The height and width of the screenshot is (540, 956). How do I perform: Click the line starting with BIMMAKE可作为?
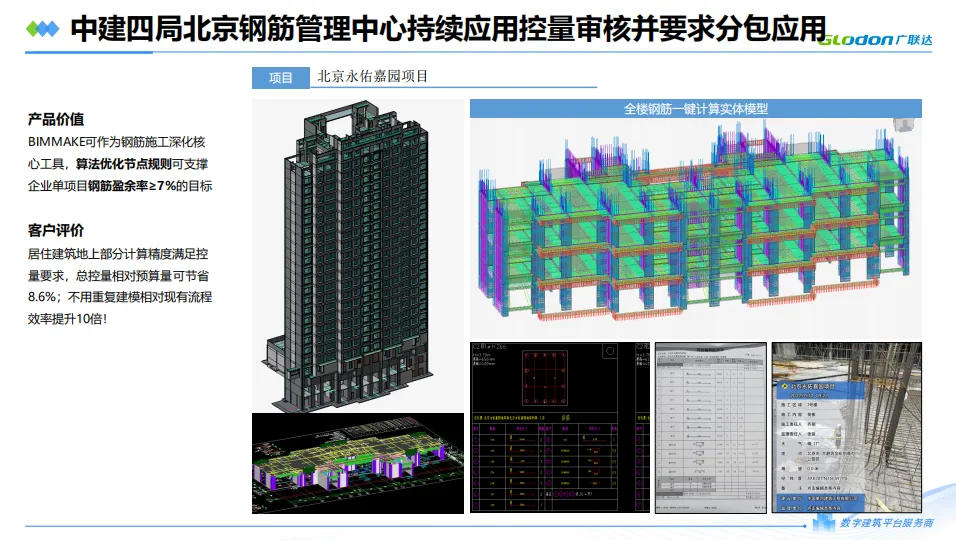tap(116, 142)
